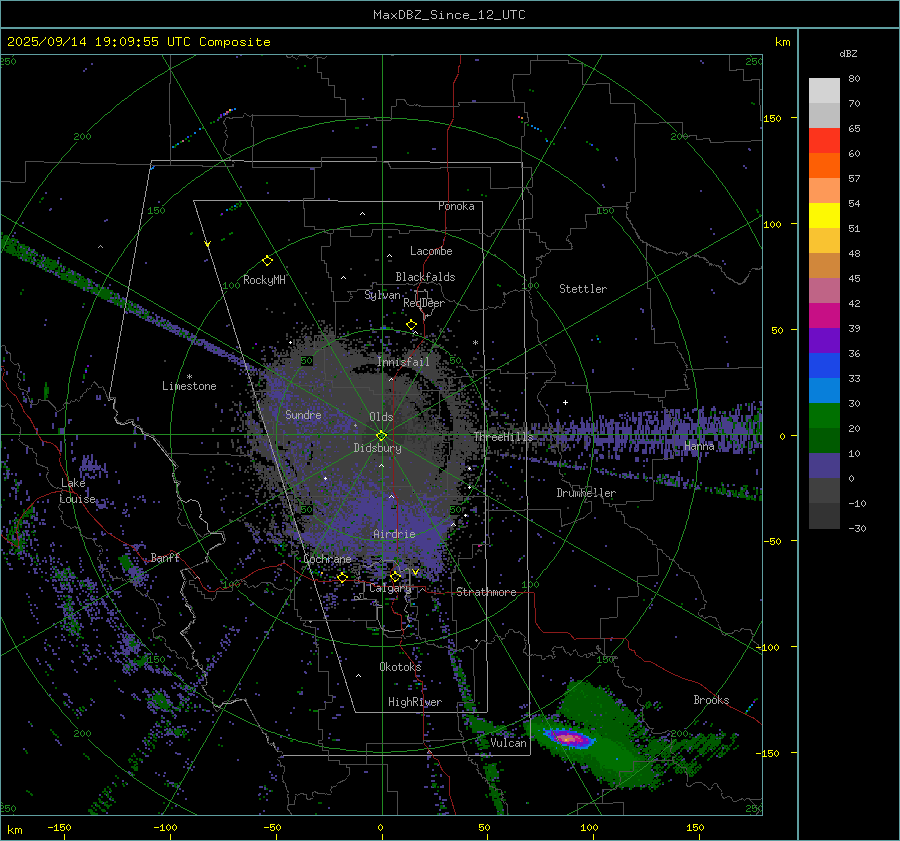Image resolution: width=900 pixels, height=841 pixels.
Task: Click the Brooks town label
Action: [x=711, y=700]
